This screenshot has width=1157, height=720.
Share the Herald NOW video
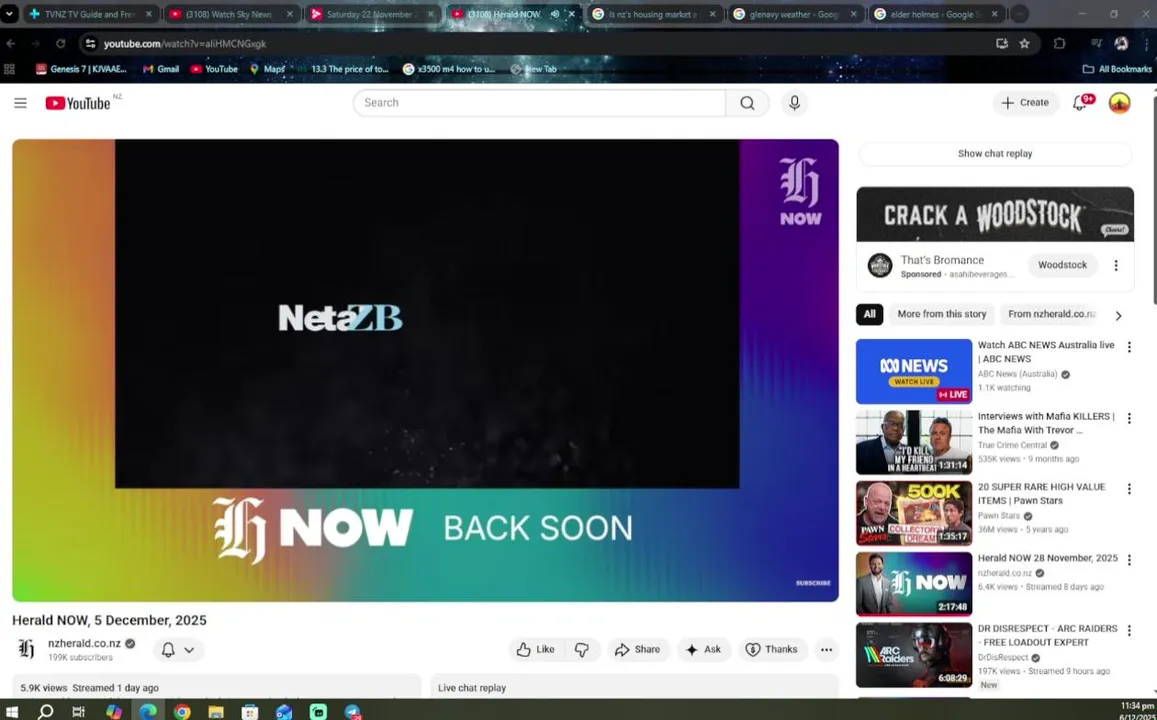point(638,650)
